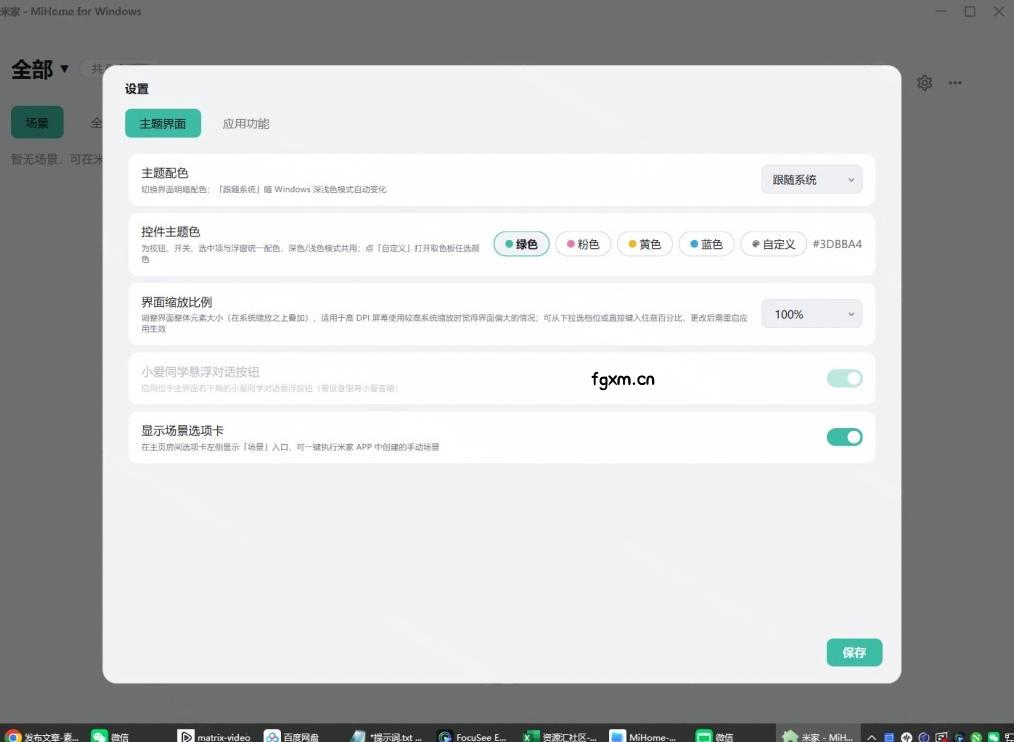1014x742 pixels.
Task: Open FocuSee from the taskbar
Action: tap(472, 736)
